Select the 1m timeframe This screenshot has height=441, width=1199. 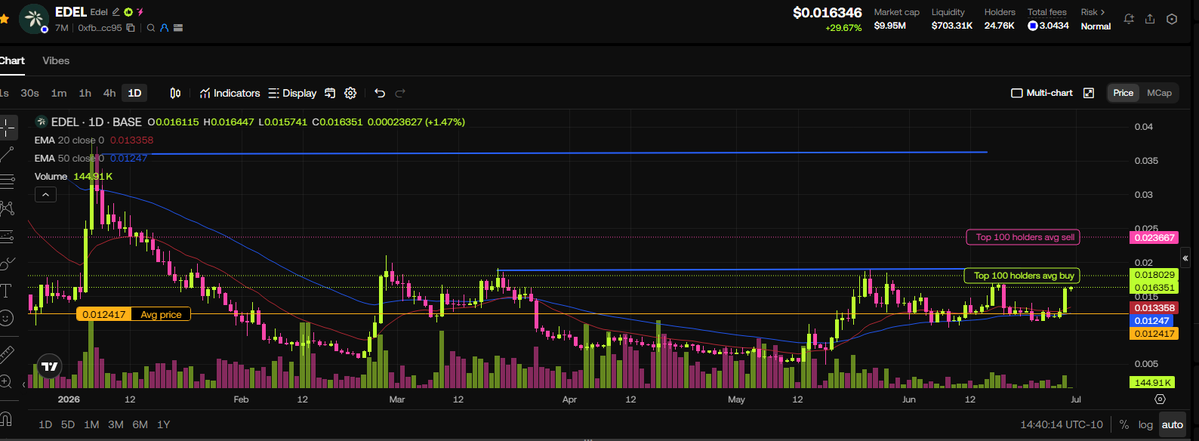click(x=59, y=93)
